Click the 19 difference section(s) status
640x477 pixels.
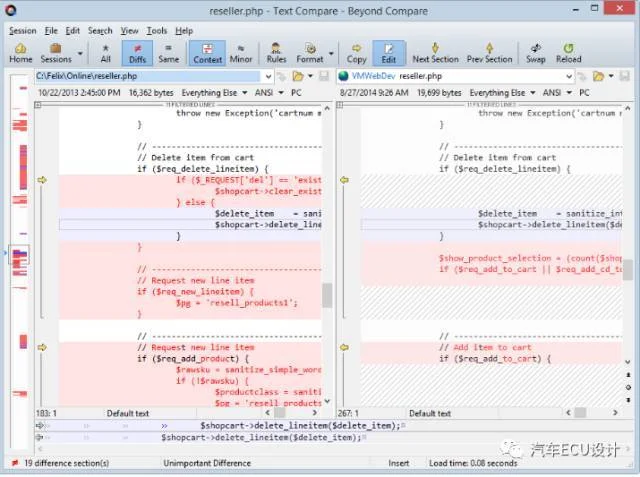[67, 463]
